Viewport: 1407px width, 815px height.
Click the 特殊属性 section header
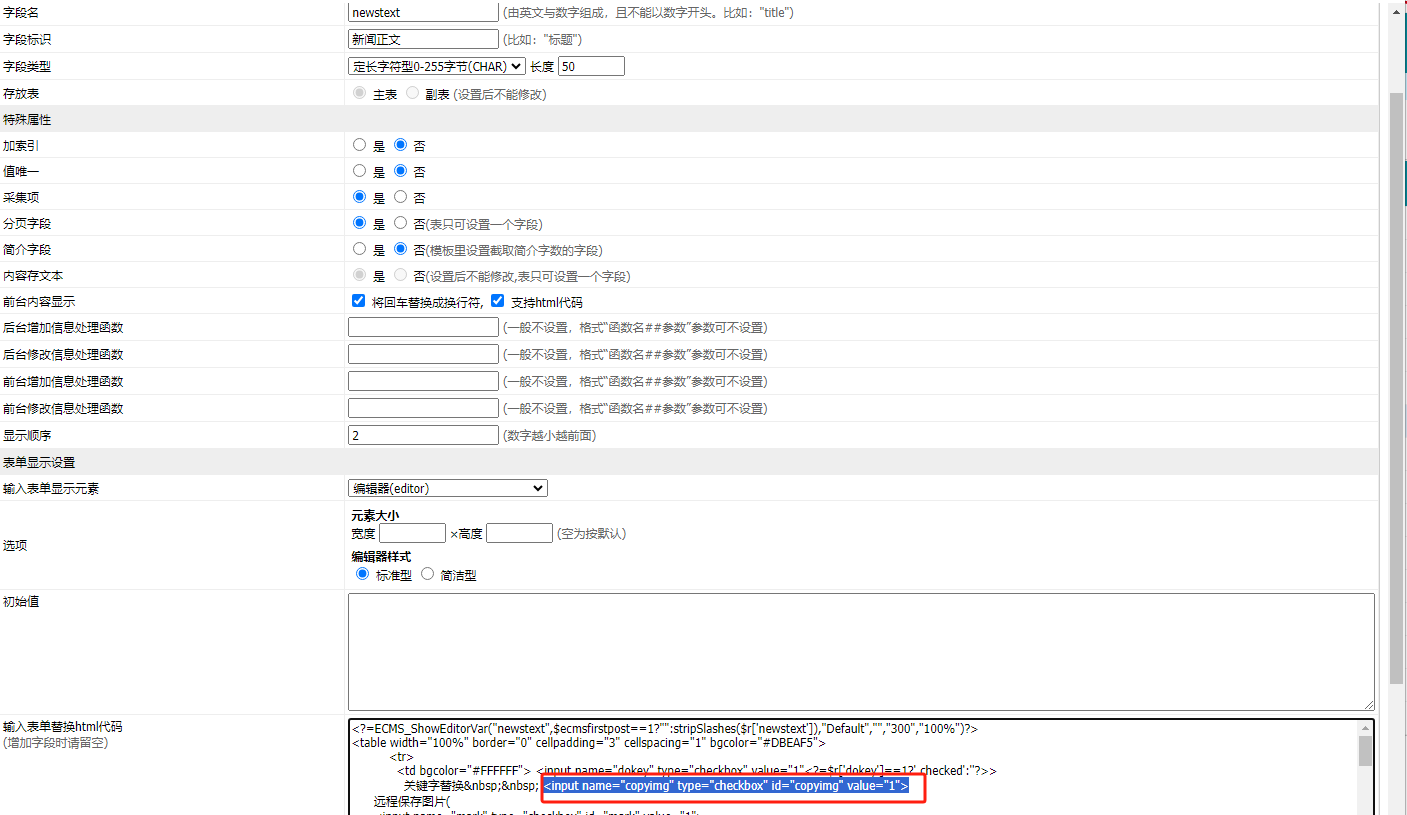27,119
